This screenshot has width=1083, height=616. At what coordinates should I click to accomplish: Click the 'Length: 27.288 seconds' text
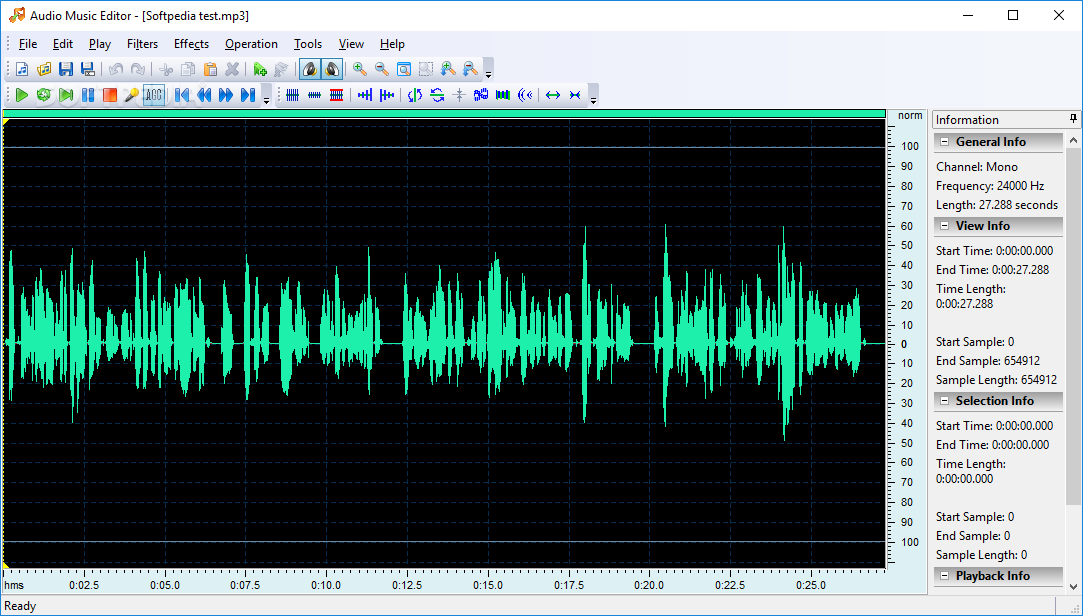tap(997, 205)
